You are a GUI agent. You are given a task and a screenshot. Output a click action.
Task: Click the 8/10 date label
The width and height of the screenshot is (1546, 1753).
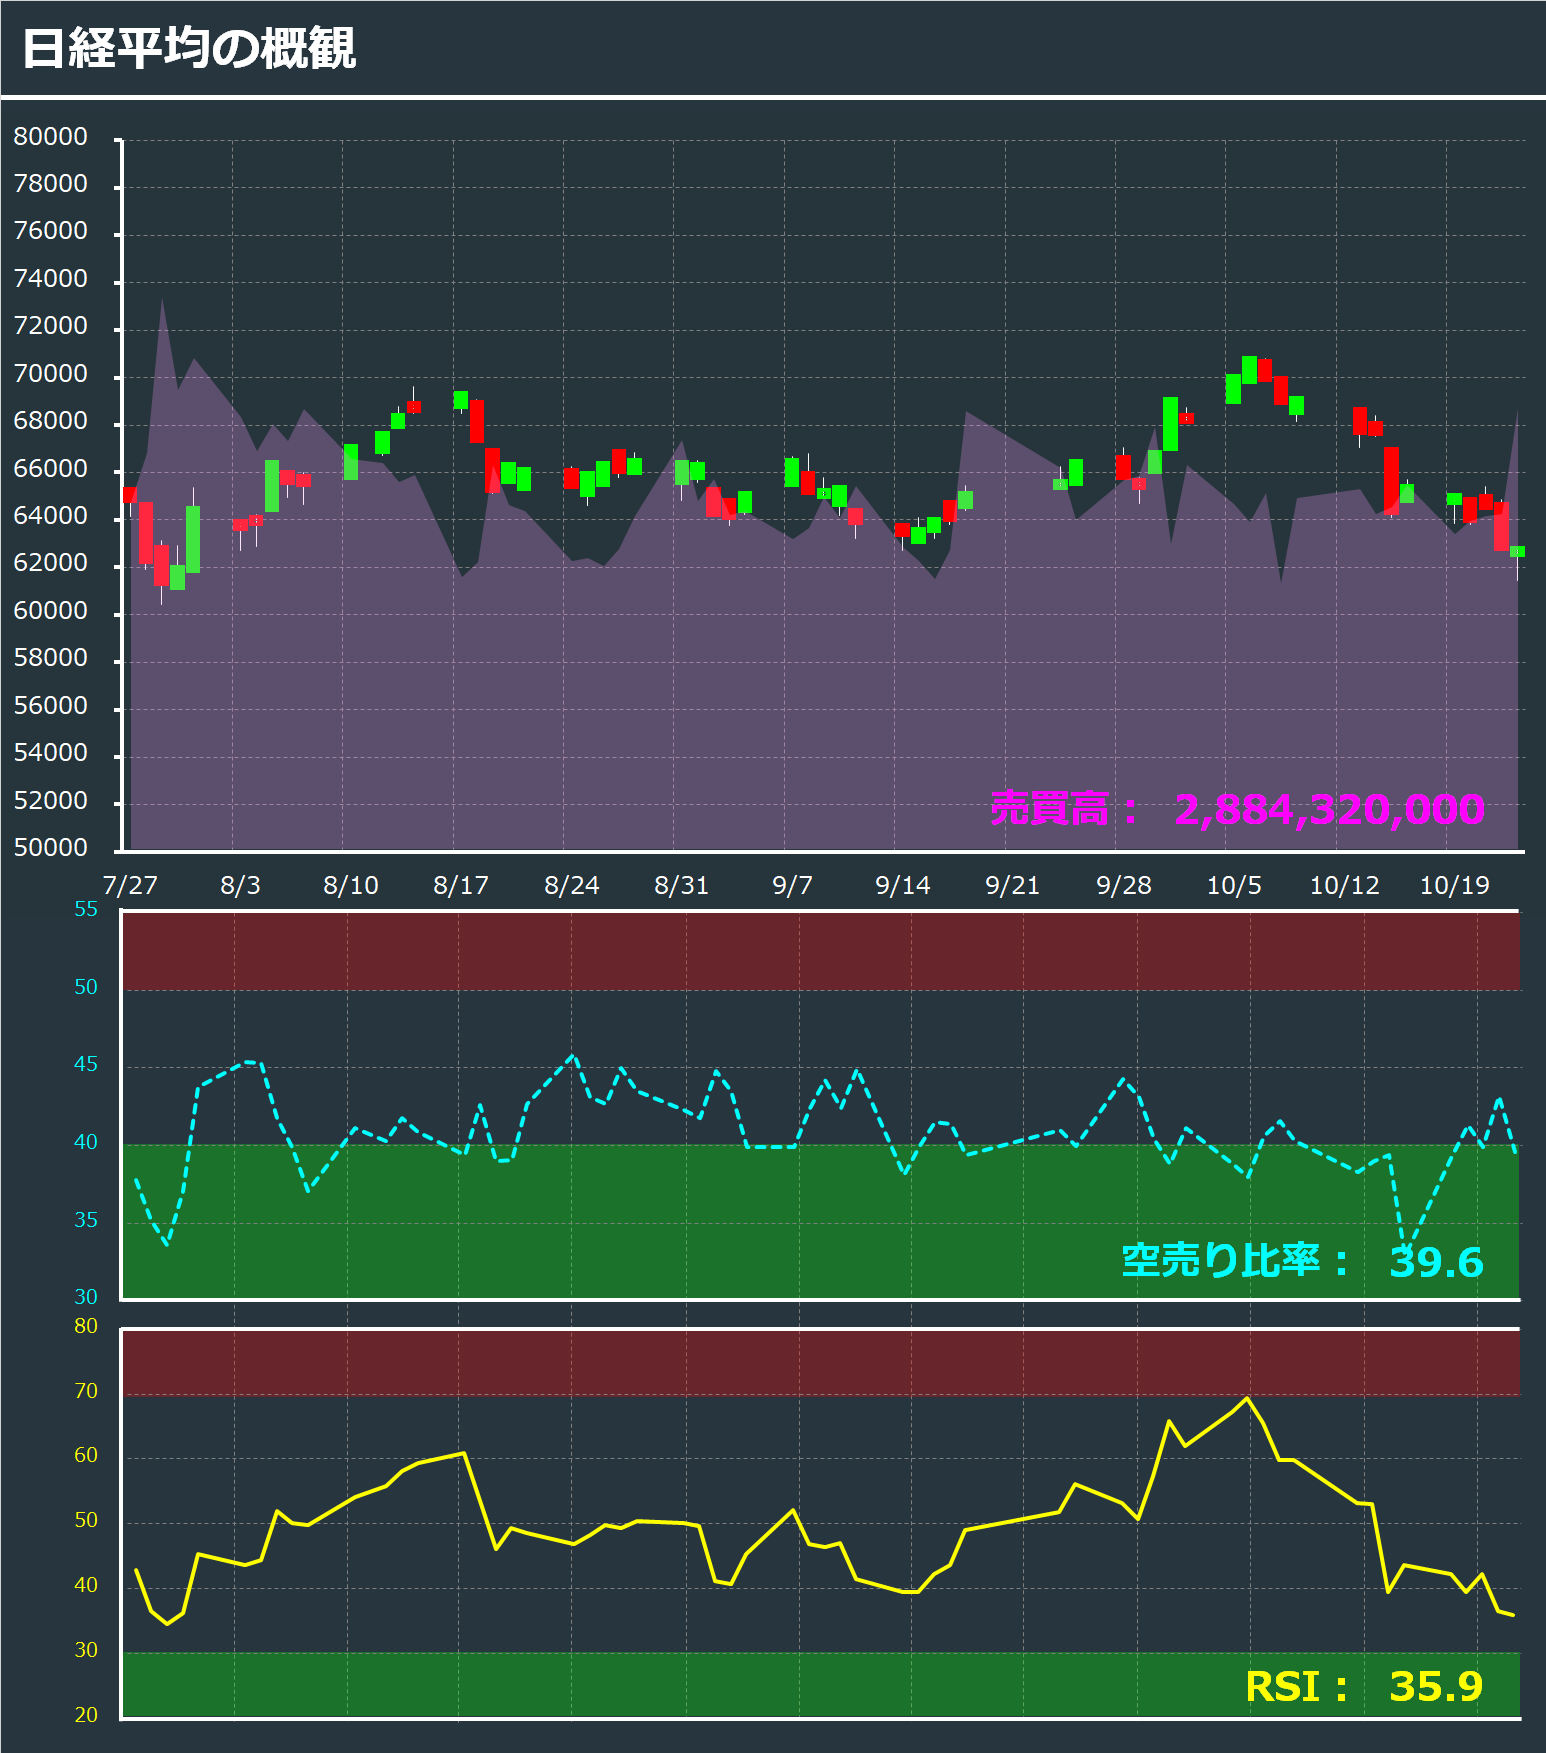(x=351, y=885)
